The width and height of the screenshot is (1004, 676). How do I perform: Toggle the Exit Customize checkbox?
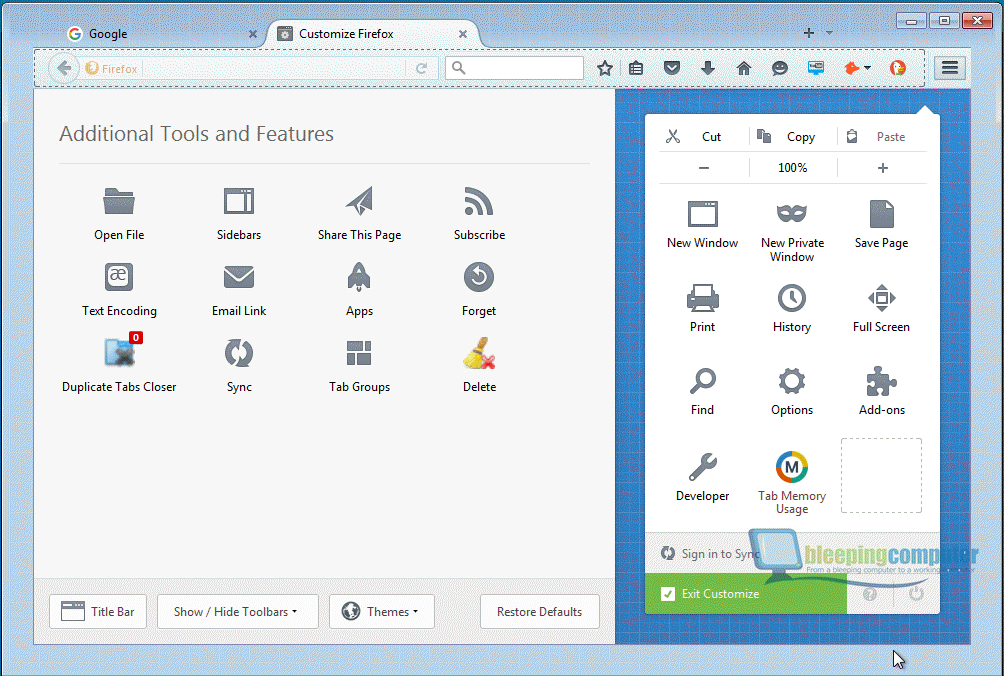coord(668,594)
